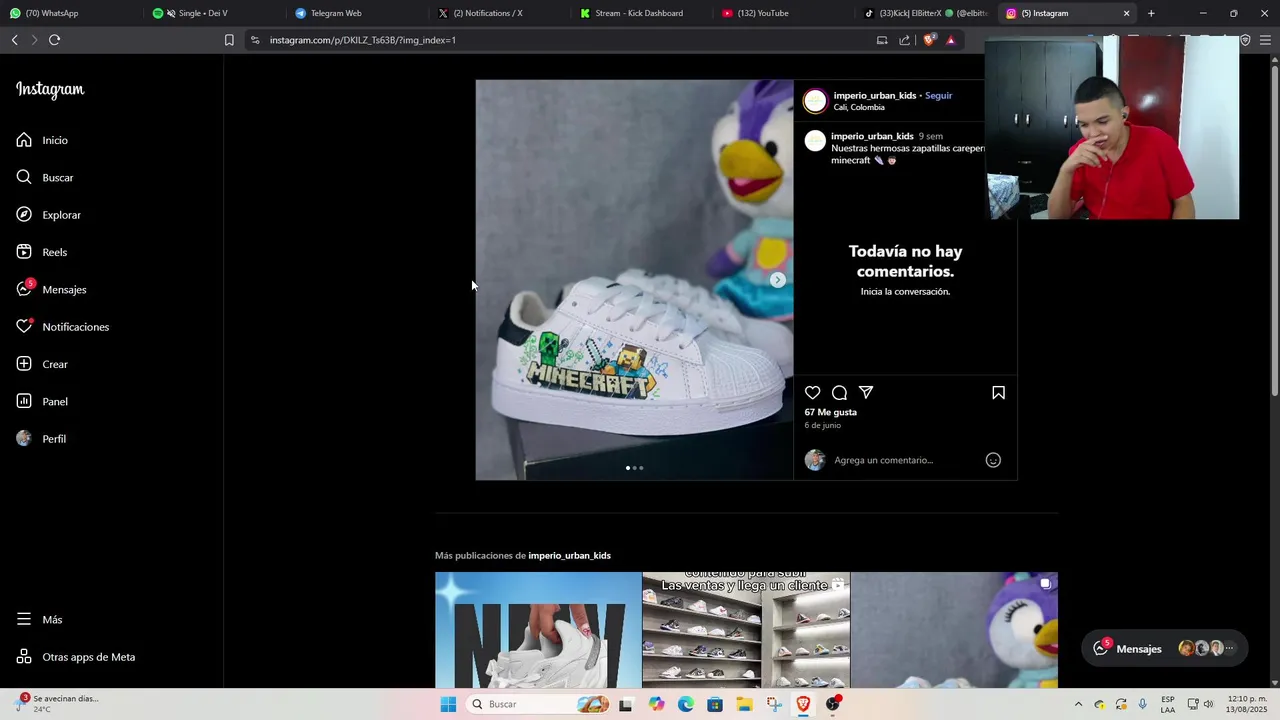Open the taskbar weather widget showing 24°C
Viewport: 1280px width, 720px height.
tap(58, 704)
